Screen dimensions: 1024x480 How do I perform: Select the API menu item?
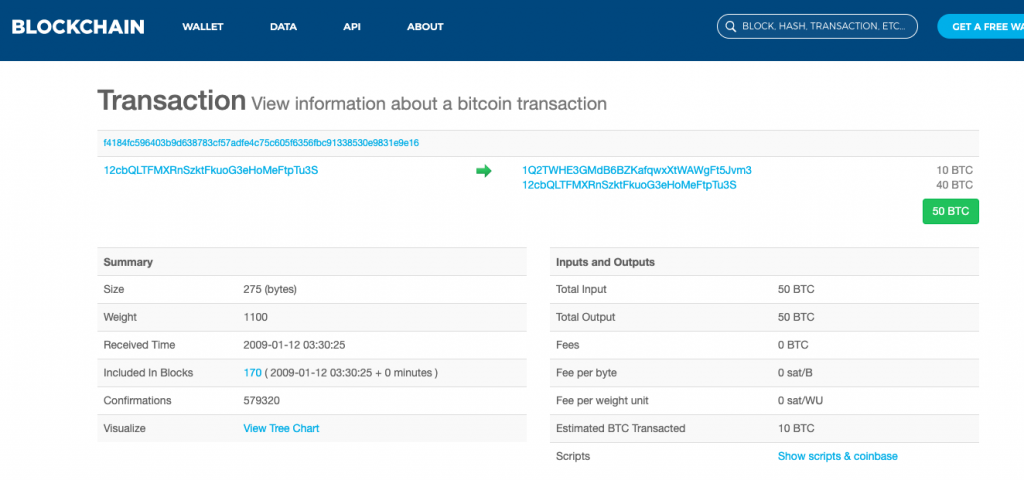352,27
